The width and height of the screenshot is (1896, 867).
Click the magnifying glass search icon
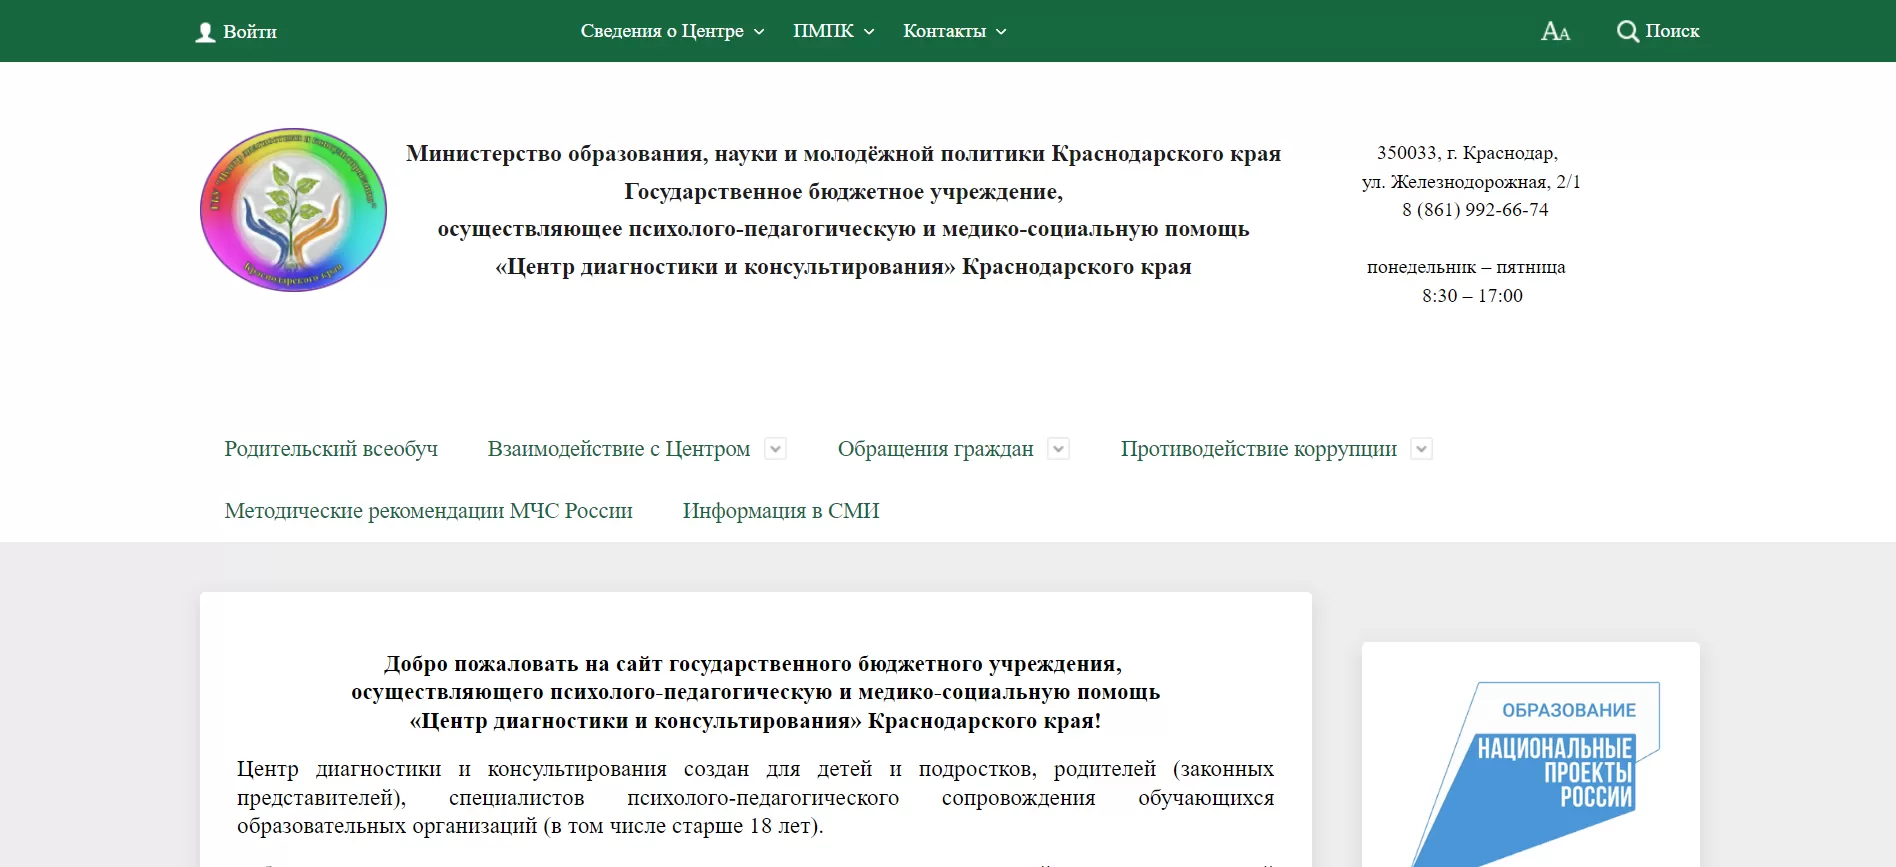(1627, 32)
